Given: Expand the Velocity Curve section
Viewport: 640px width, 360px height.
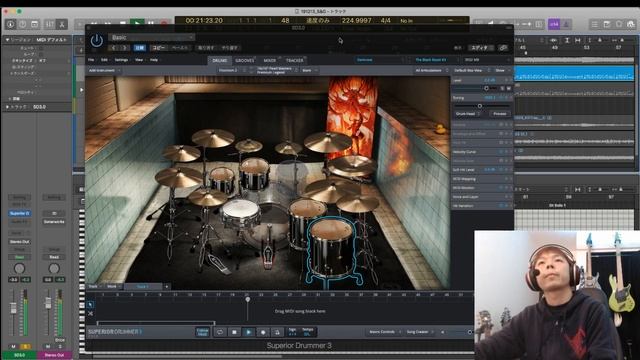Looking at the screenshot, I should tap(482, 152).
